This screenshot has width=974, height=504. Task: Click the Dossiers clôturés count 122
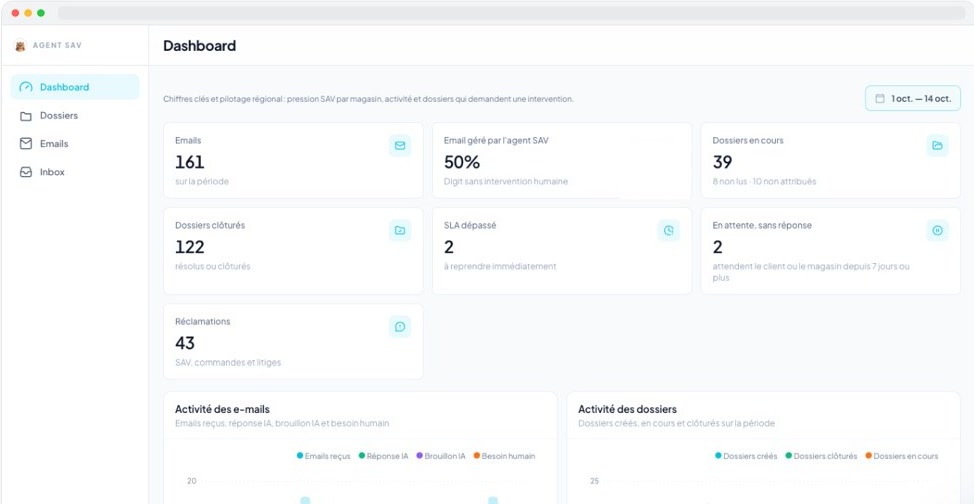[189, 247]
